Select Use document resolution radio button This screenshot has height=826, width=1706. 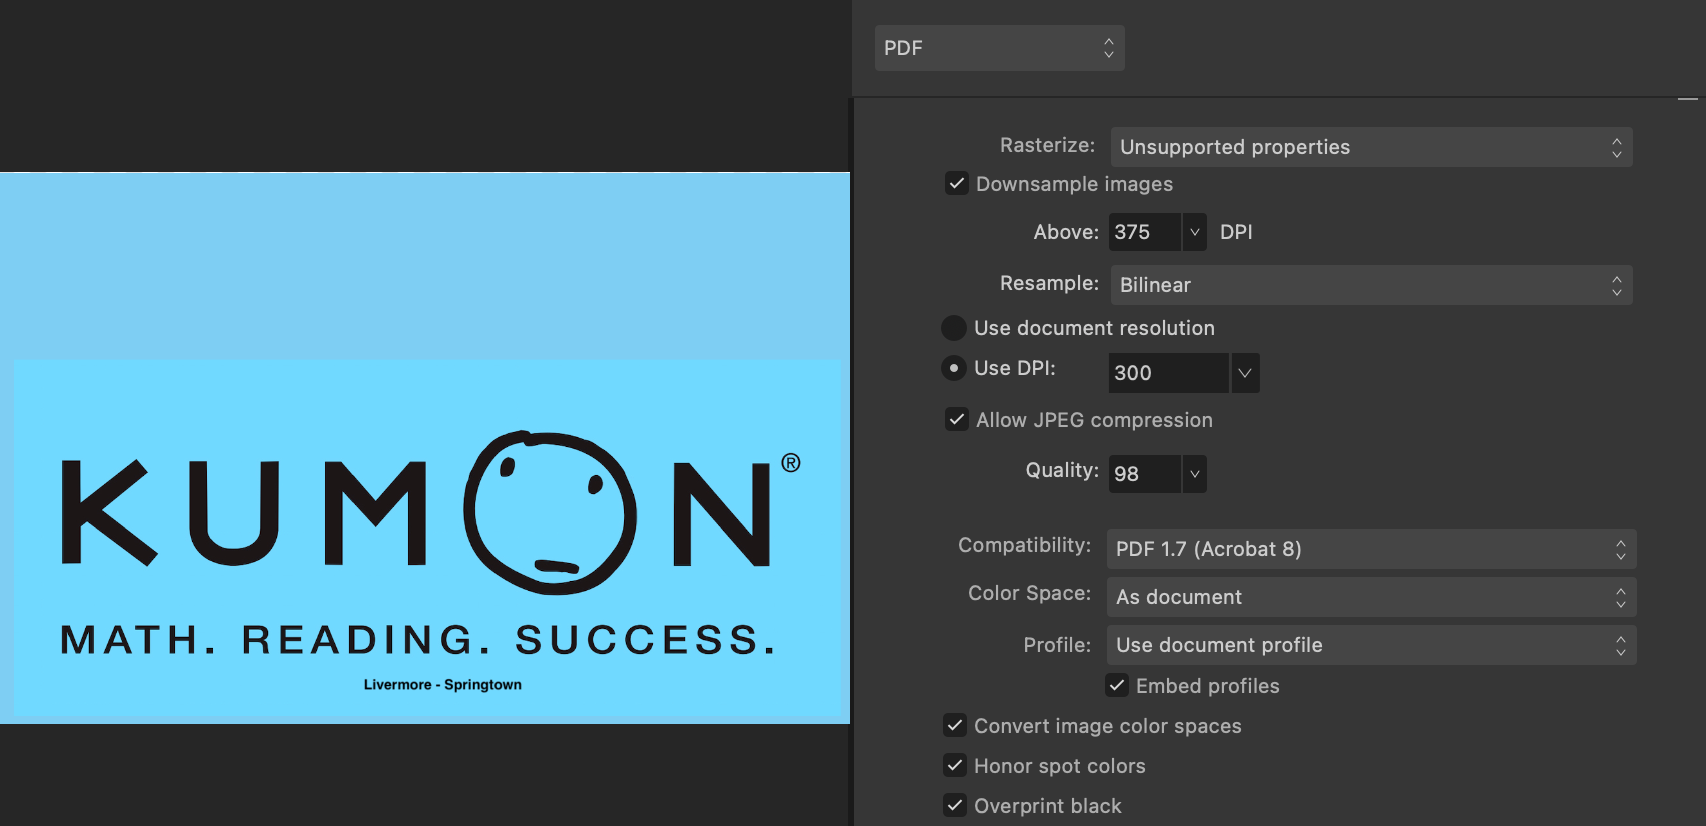[x=954, y=328]
